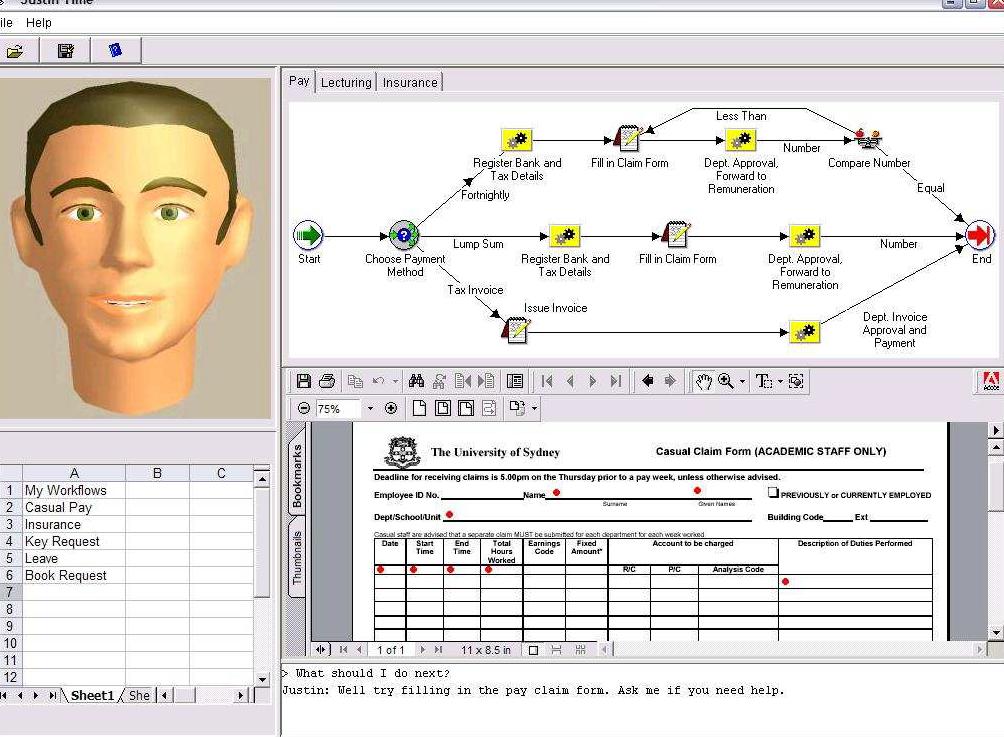Open the Thumbnails side panel

tap(296, 558)
